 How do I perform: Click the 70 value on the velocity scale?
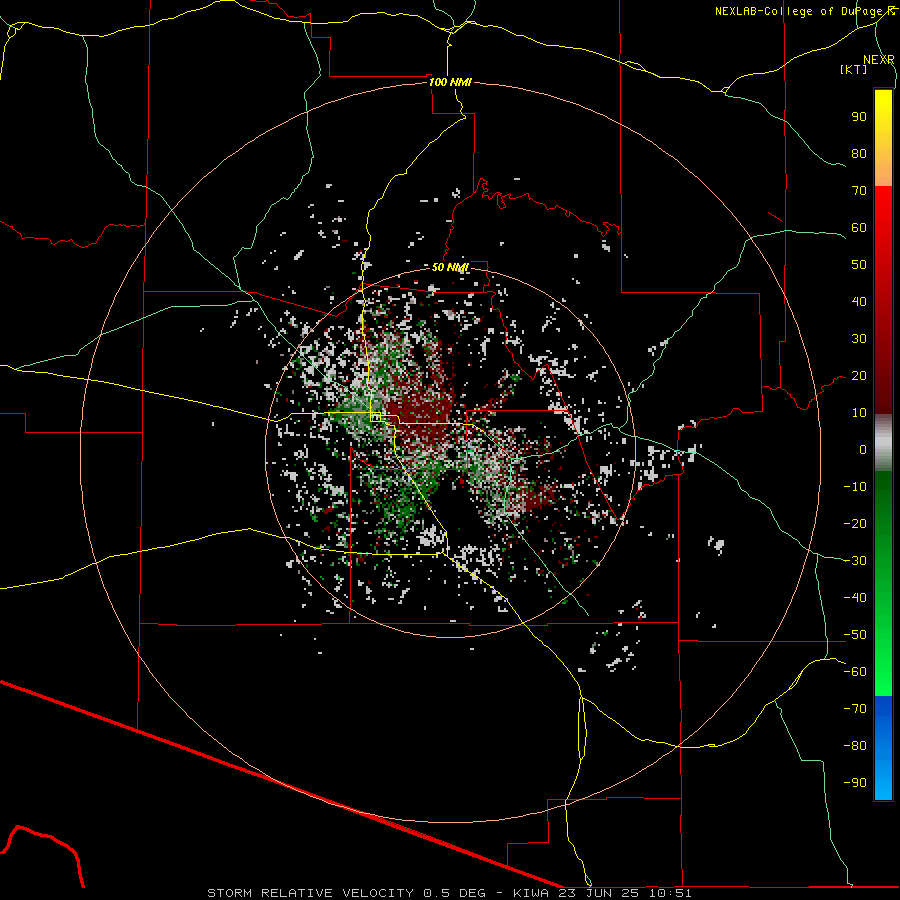pyautogui.click(x=859, y=191)
